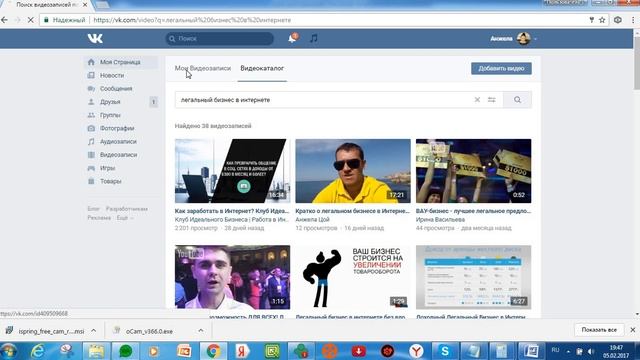640x360 pixels.
Task: Expand options for ispring_free_cam download
Action: click(x=93, y=331)
